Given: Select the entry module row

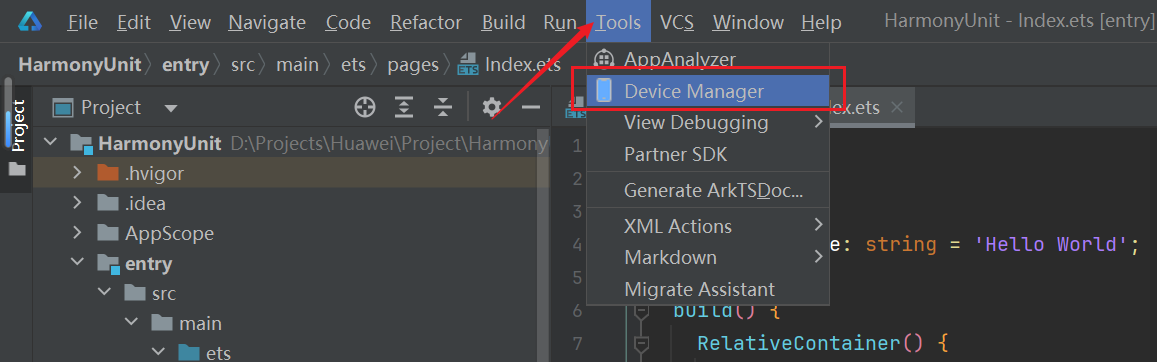Looking at the screenshot, I should coord(291,263).
